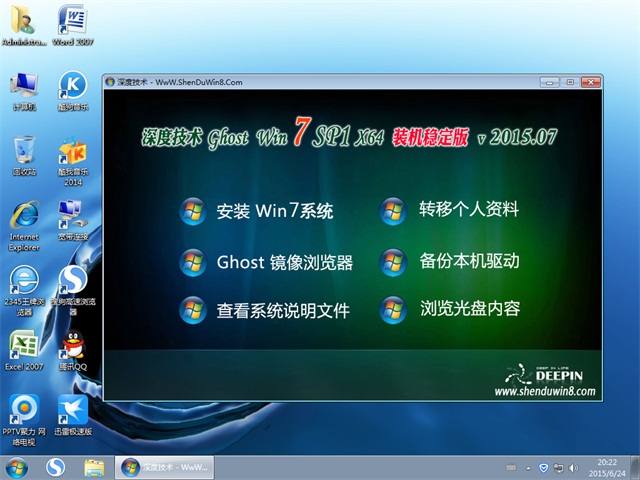Viewport: 640px width, 480px height.
Task: Click the Windows orb next to 安装 Win7系统
Action: coord(193,211)
